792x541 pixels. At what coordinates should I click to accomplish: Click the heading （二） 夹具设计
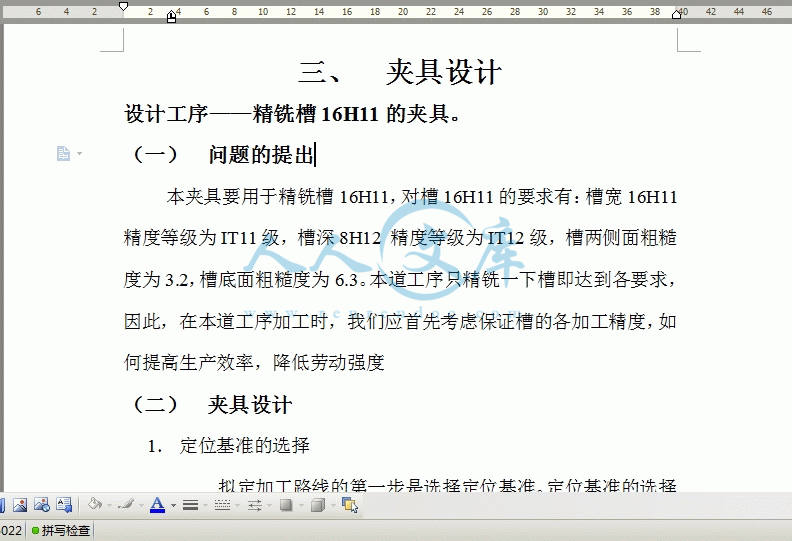point(211,405)
